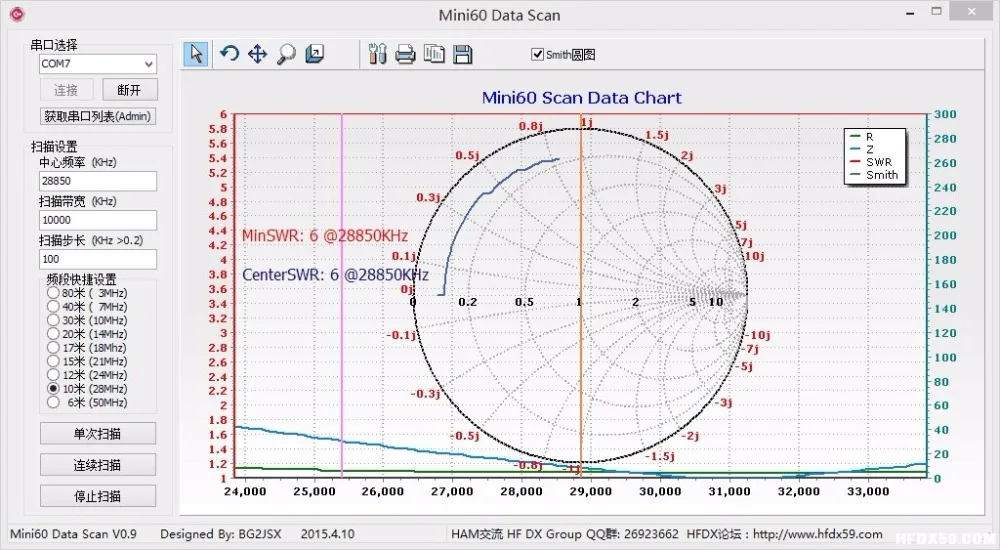Click the 断开 disconnect button

[129, 90]
